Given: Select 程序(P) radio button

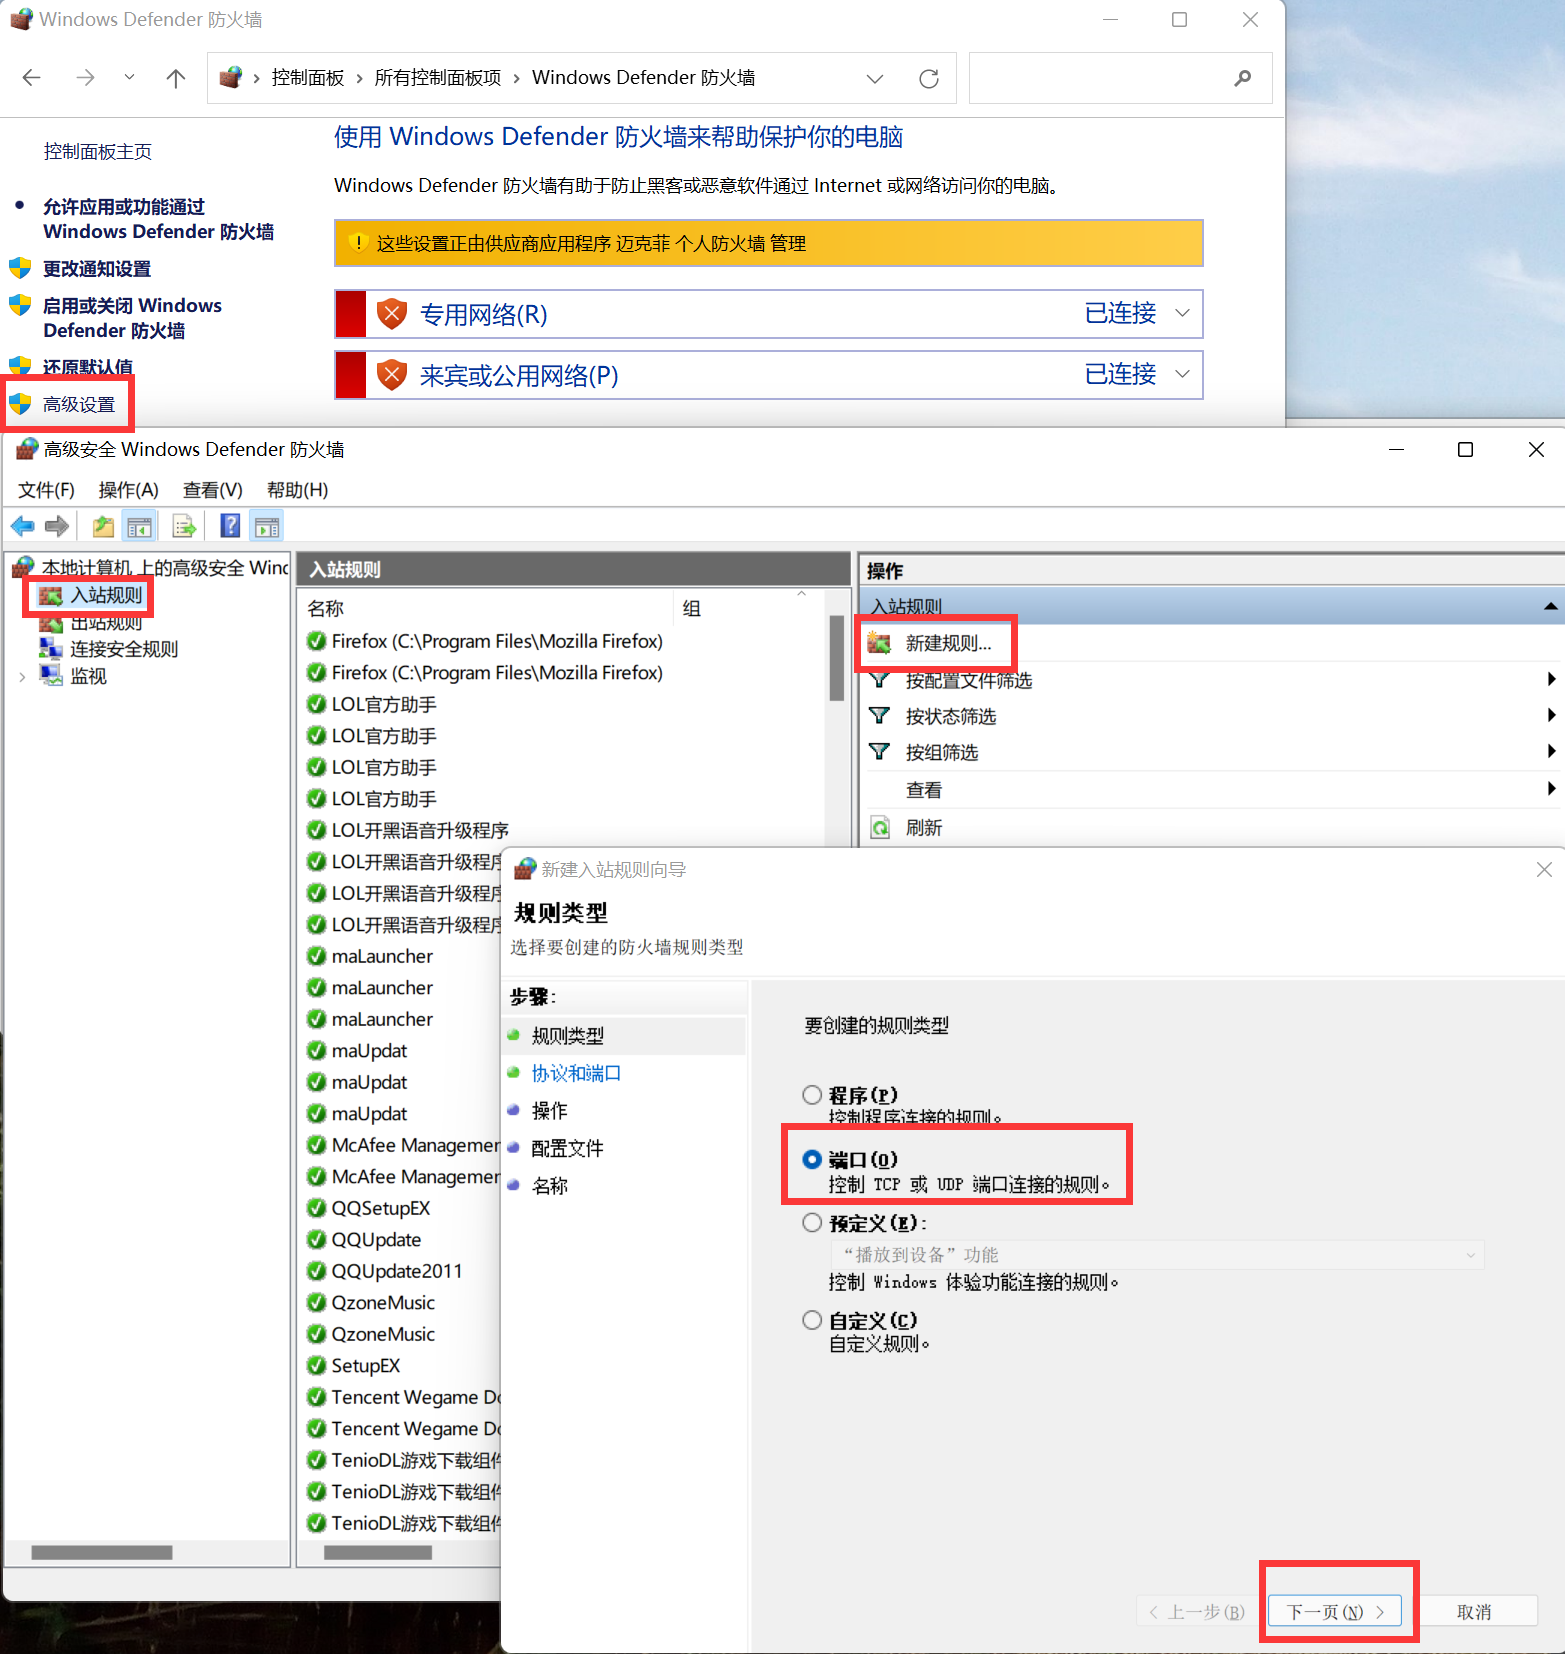Looking at the screenshot, I should 812,1095.
